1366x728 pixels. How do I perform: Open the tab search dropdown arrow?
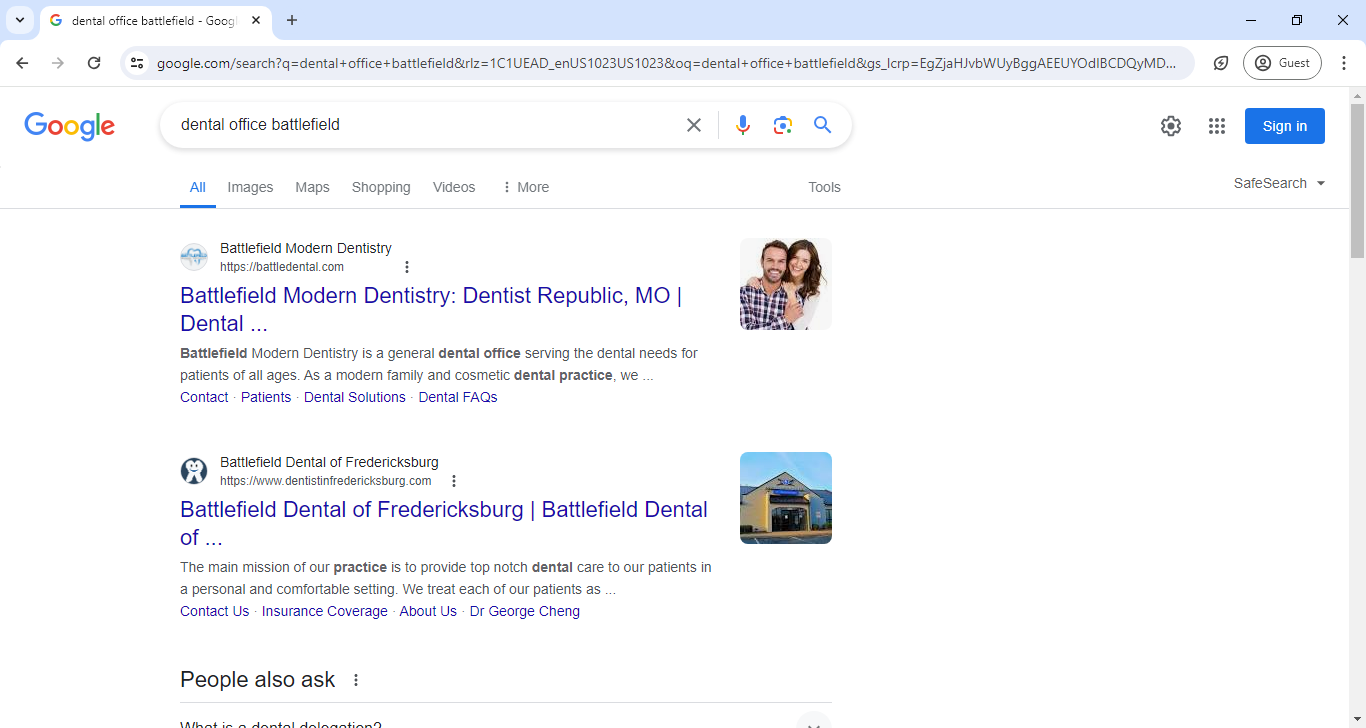(19, 20)
